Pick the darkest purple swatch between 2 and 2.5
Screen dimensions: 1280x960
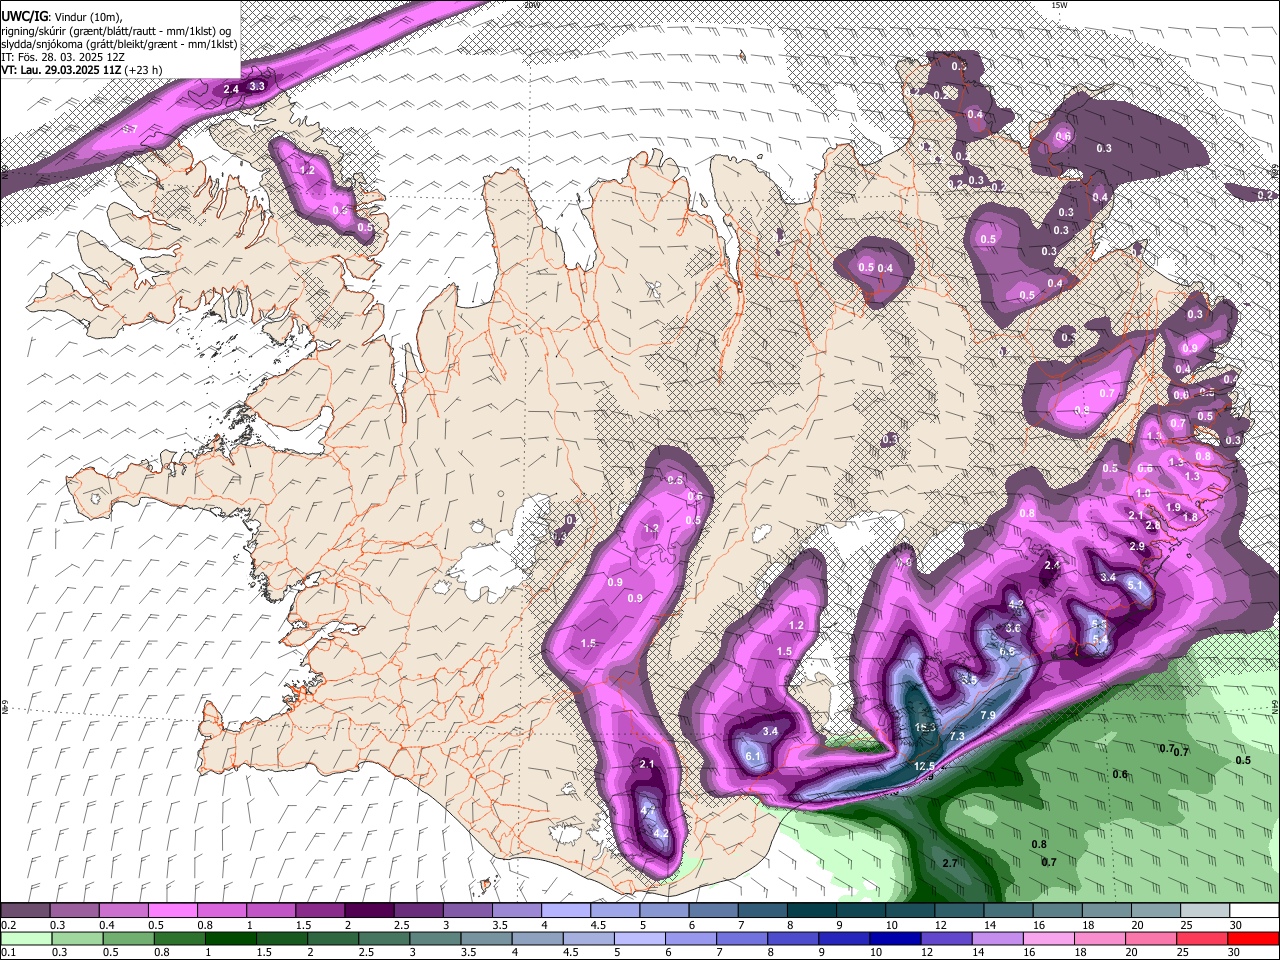click(x=369, y=910)
